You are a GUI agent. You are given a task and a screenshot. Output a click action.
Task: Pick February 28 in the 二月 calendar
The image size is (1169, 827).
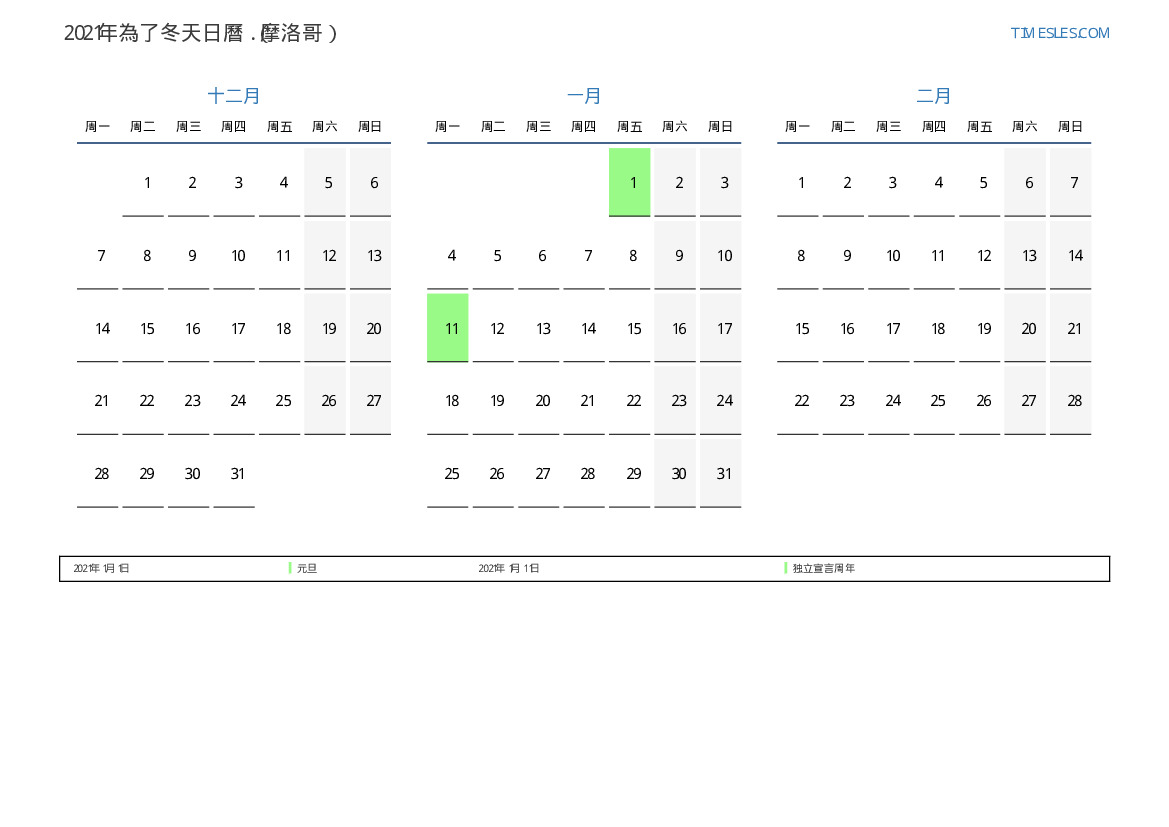1075,401
